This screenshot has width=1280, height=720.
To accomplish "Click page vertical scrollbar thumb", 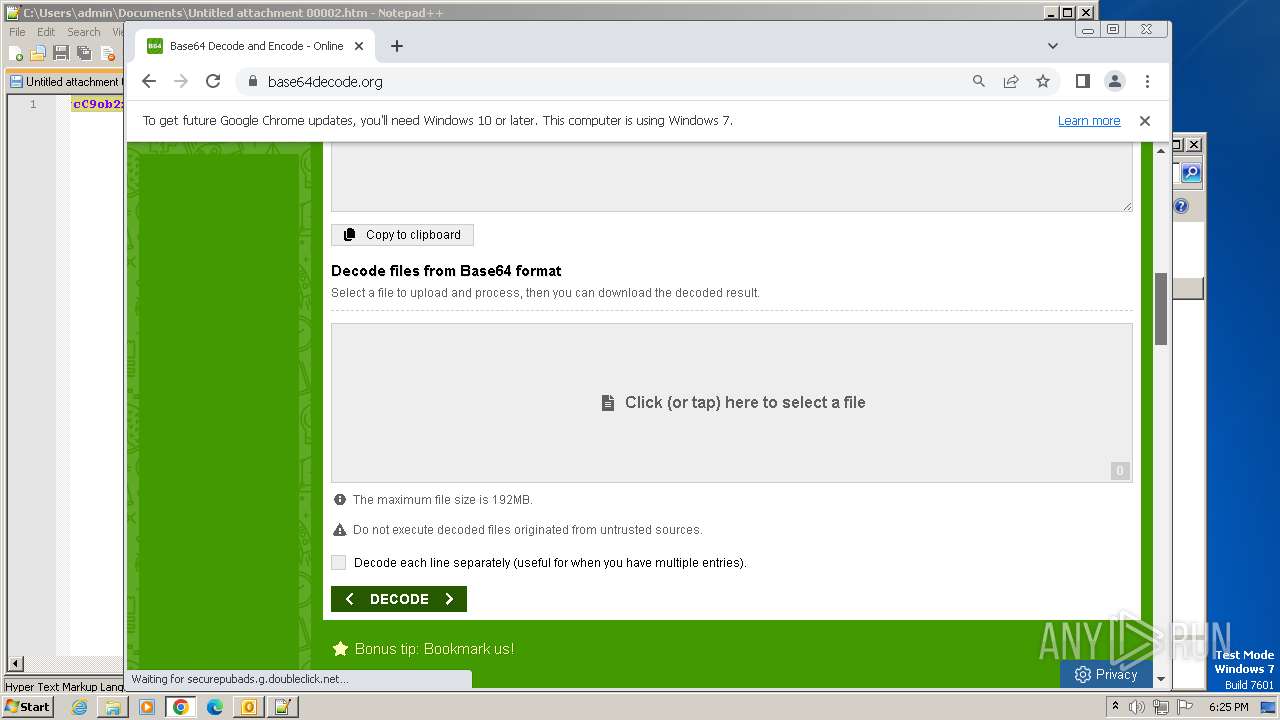I will point(1161,309).
